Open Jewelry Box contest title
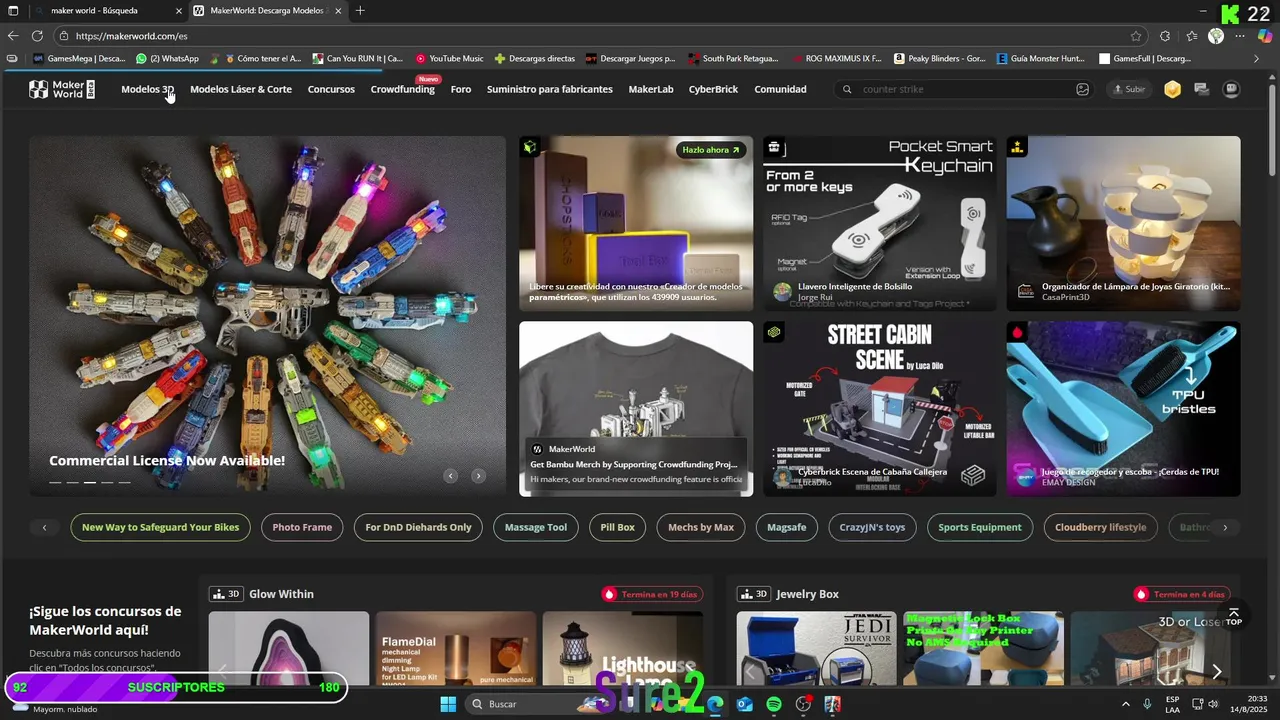Image resolution: width=1280 pixels, height=720 pixels. click(807, 594)
